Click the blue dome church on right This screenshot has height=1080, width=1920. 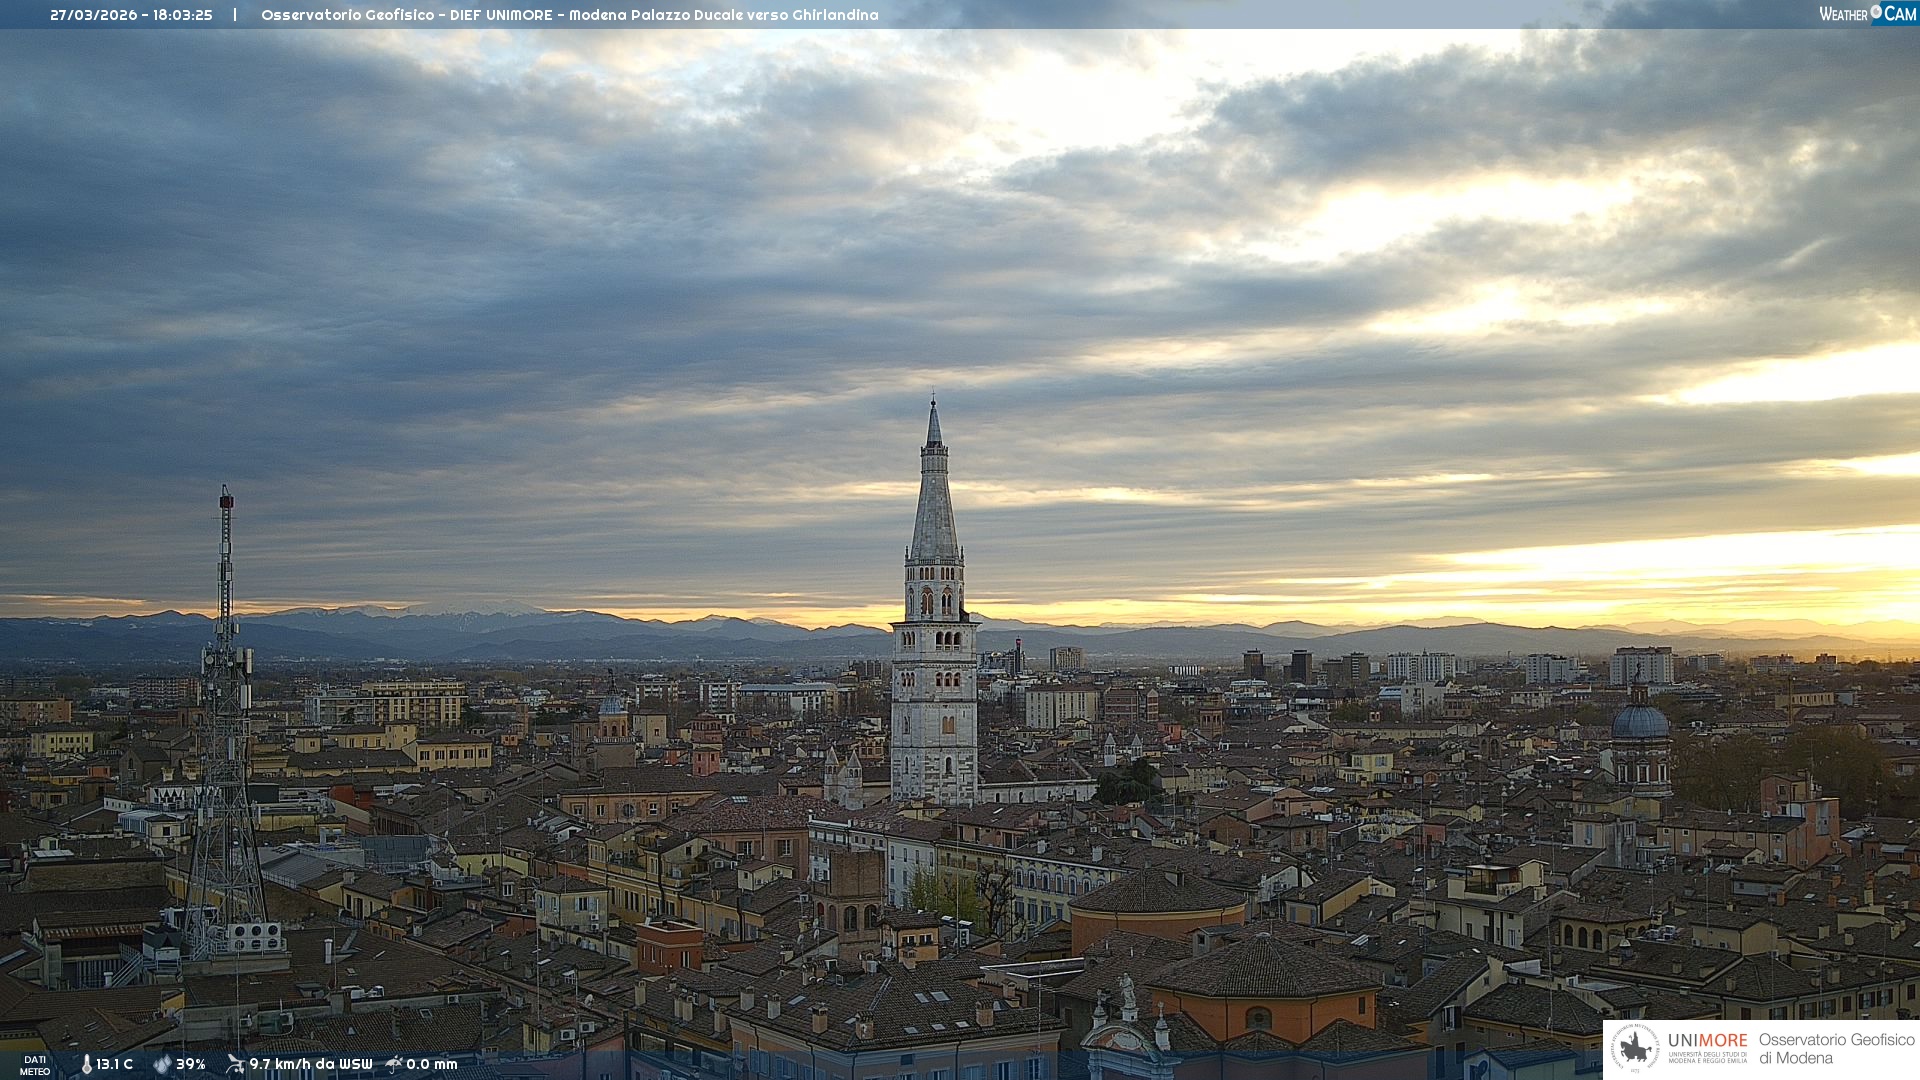(1640, 722)
